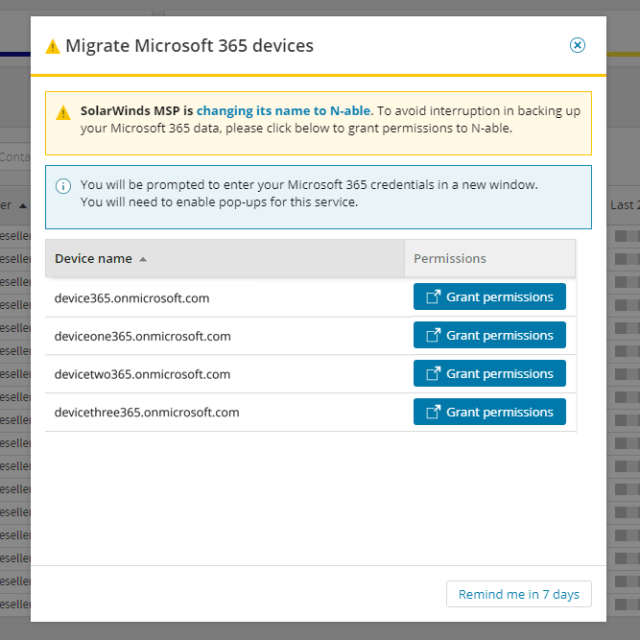
Task: Select devicethree365.onmicrosoft.com device name
Action: (x=147, y=413)
